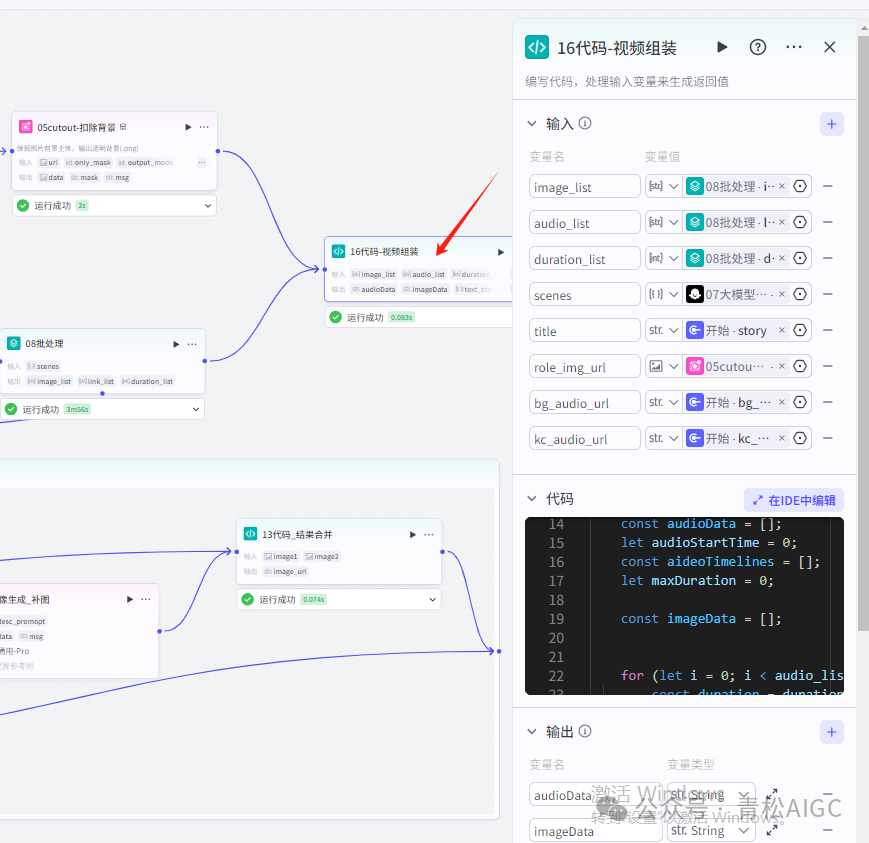The width and height of the screenshot is (869, 843).
Task: Click 在IDE中编辑 button
Action: tap(794, 500)
